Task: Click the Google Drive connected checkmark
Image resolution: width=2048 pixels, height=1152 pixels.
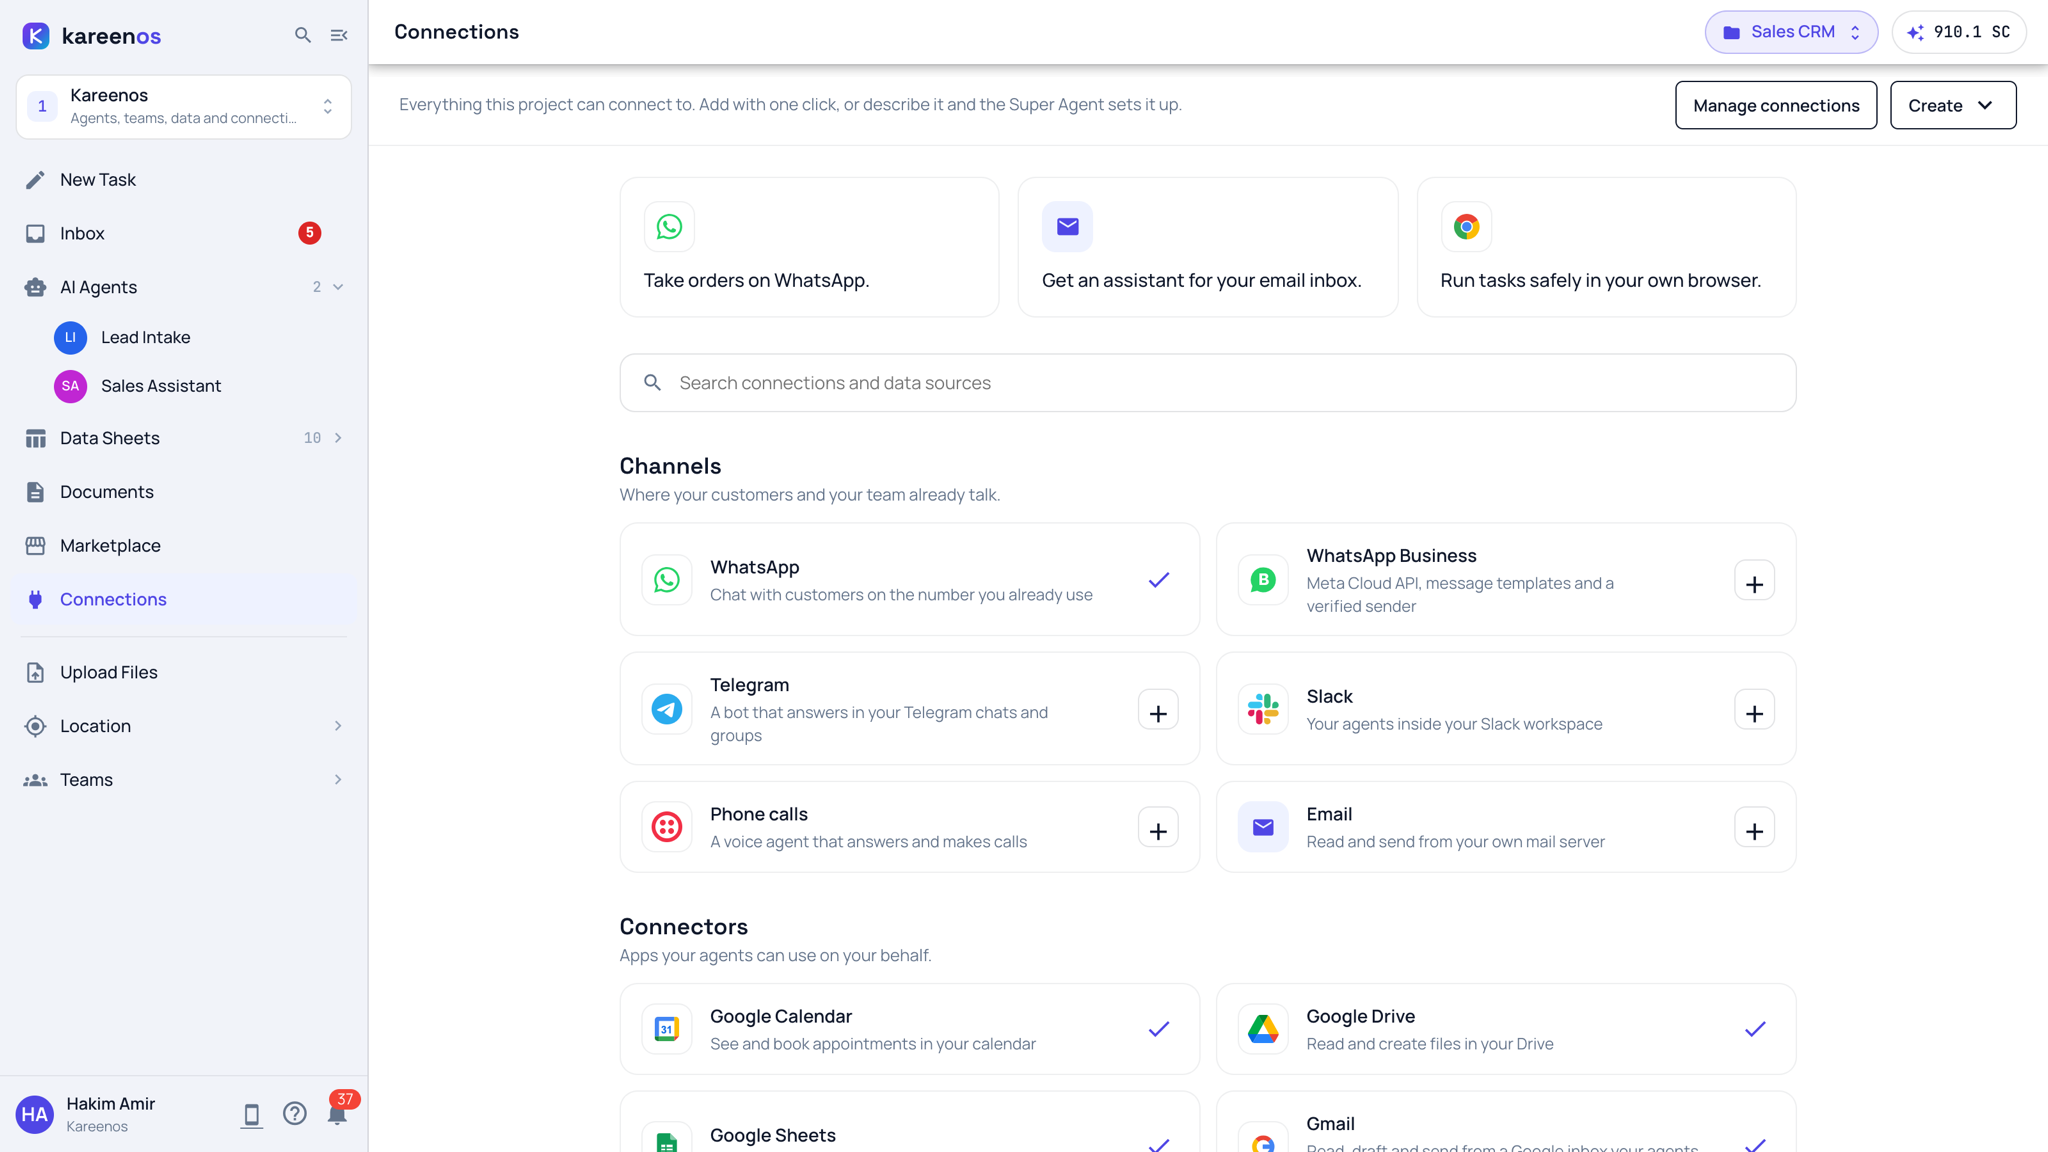Action: coord(1755,1029)
